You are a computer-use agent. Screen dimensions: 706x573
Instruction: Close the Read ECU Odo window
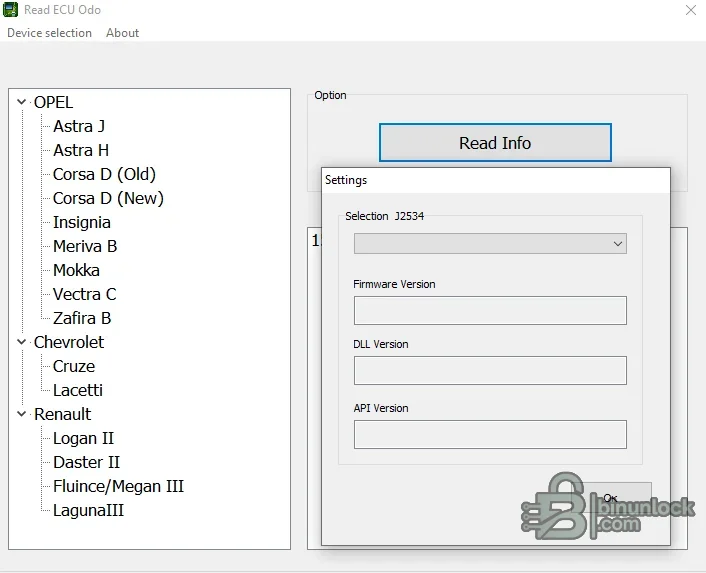691,10
